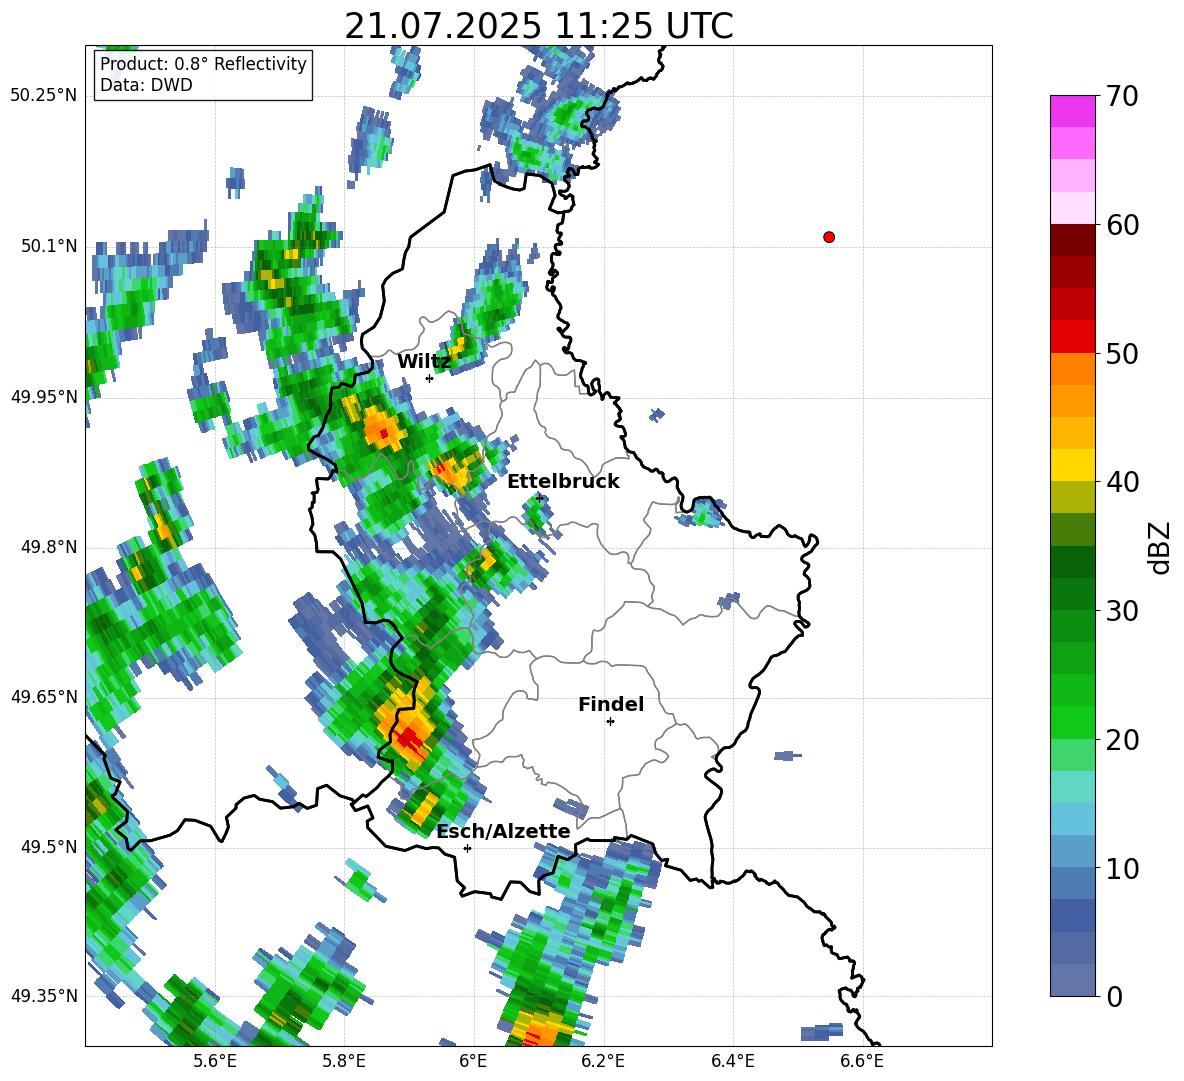Click the 30 value on the colorbar
The width and height of the screenshot is (1184, 1081).
pos(1122,611)
